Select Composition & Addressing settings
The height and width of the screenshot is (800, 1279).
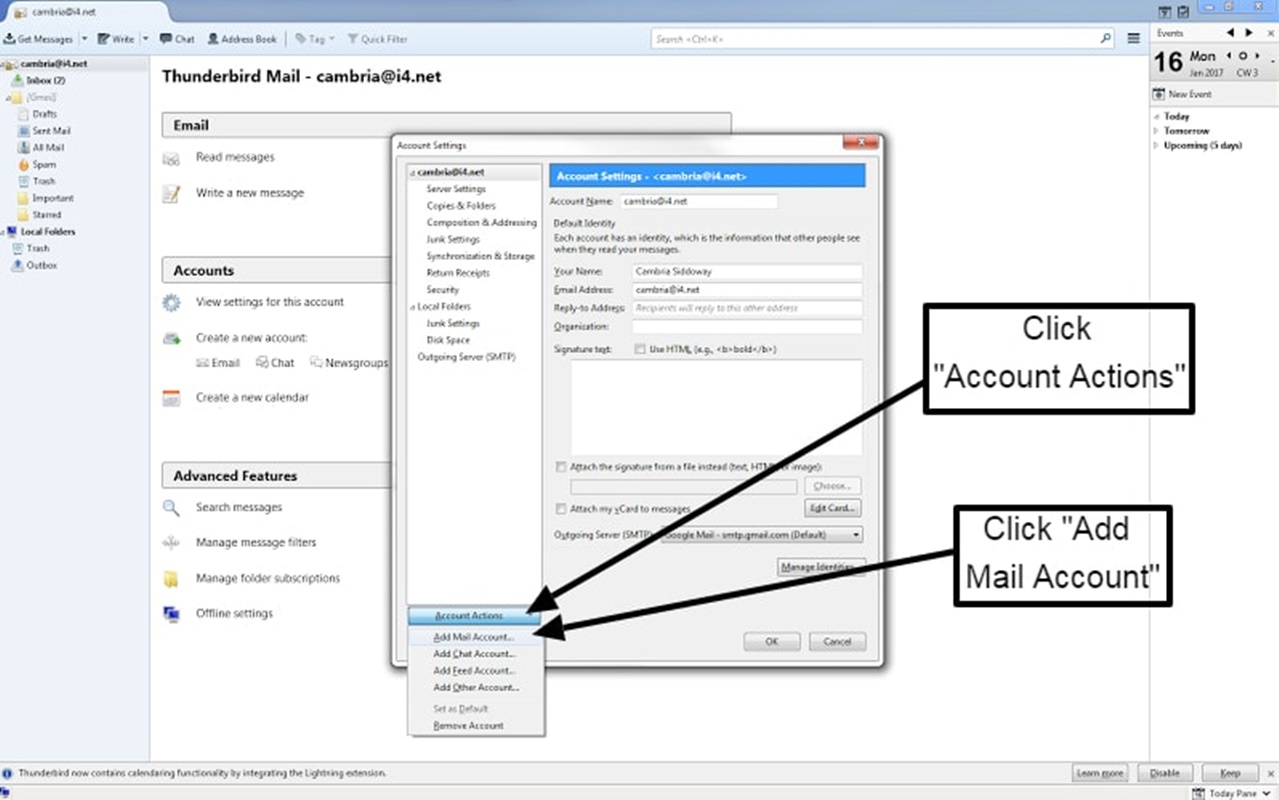point(481,223)
